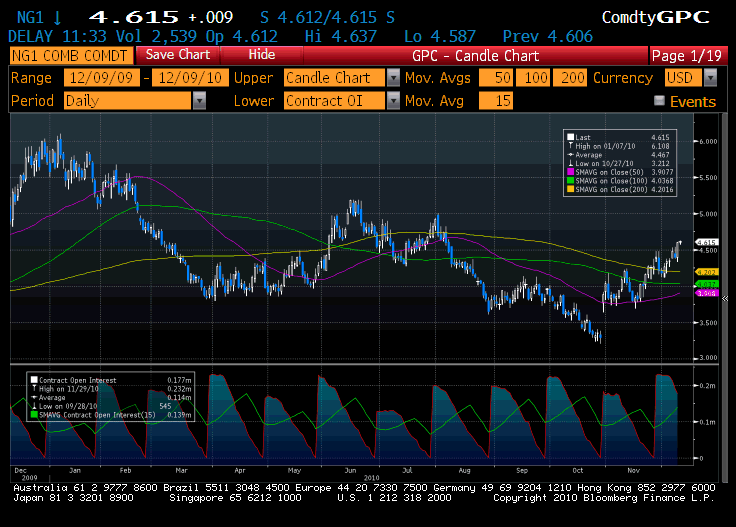Enable the Events checkbox
The image size is (736, 527).
pos(659,101)
